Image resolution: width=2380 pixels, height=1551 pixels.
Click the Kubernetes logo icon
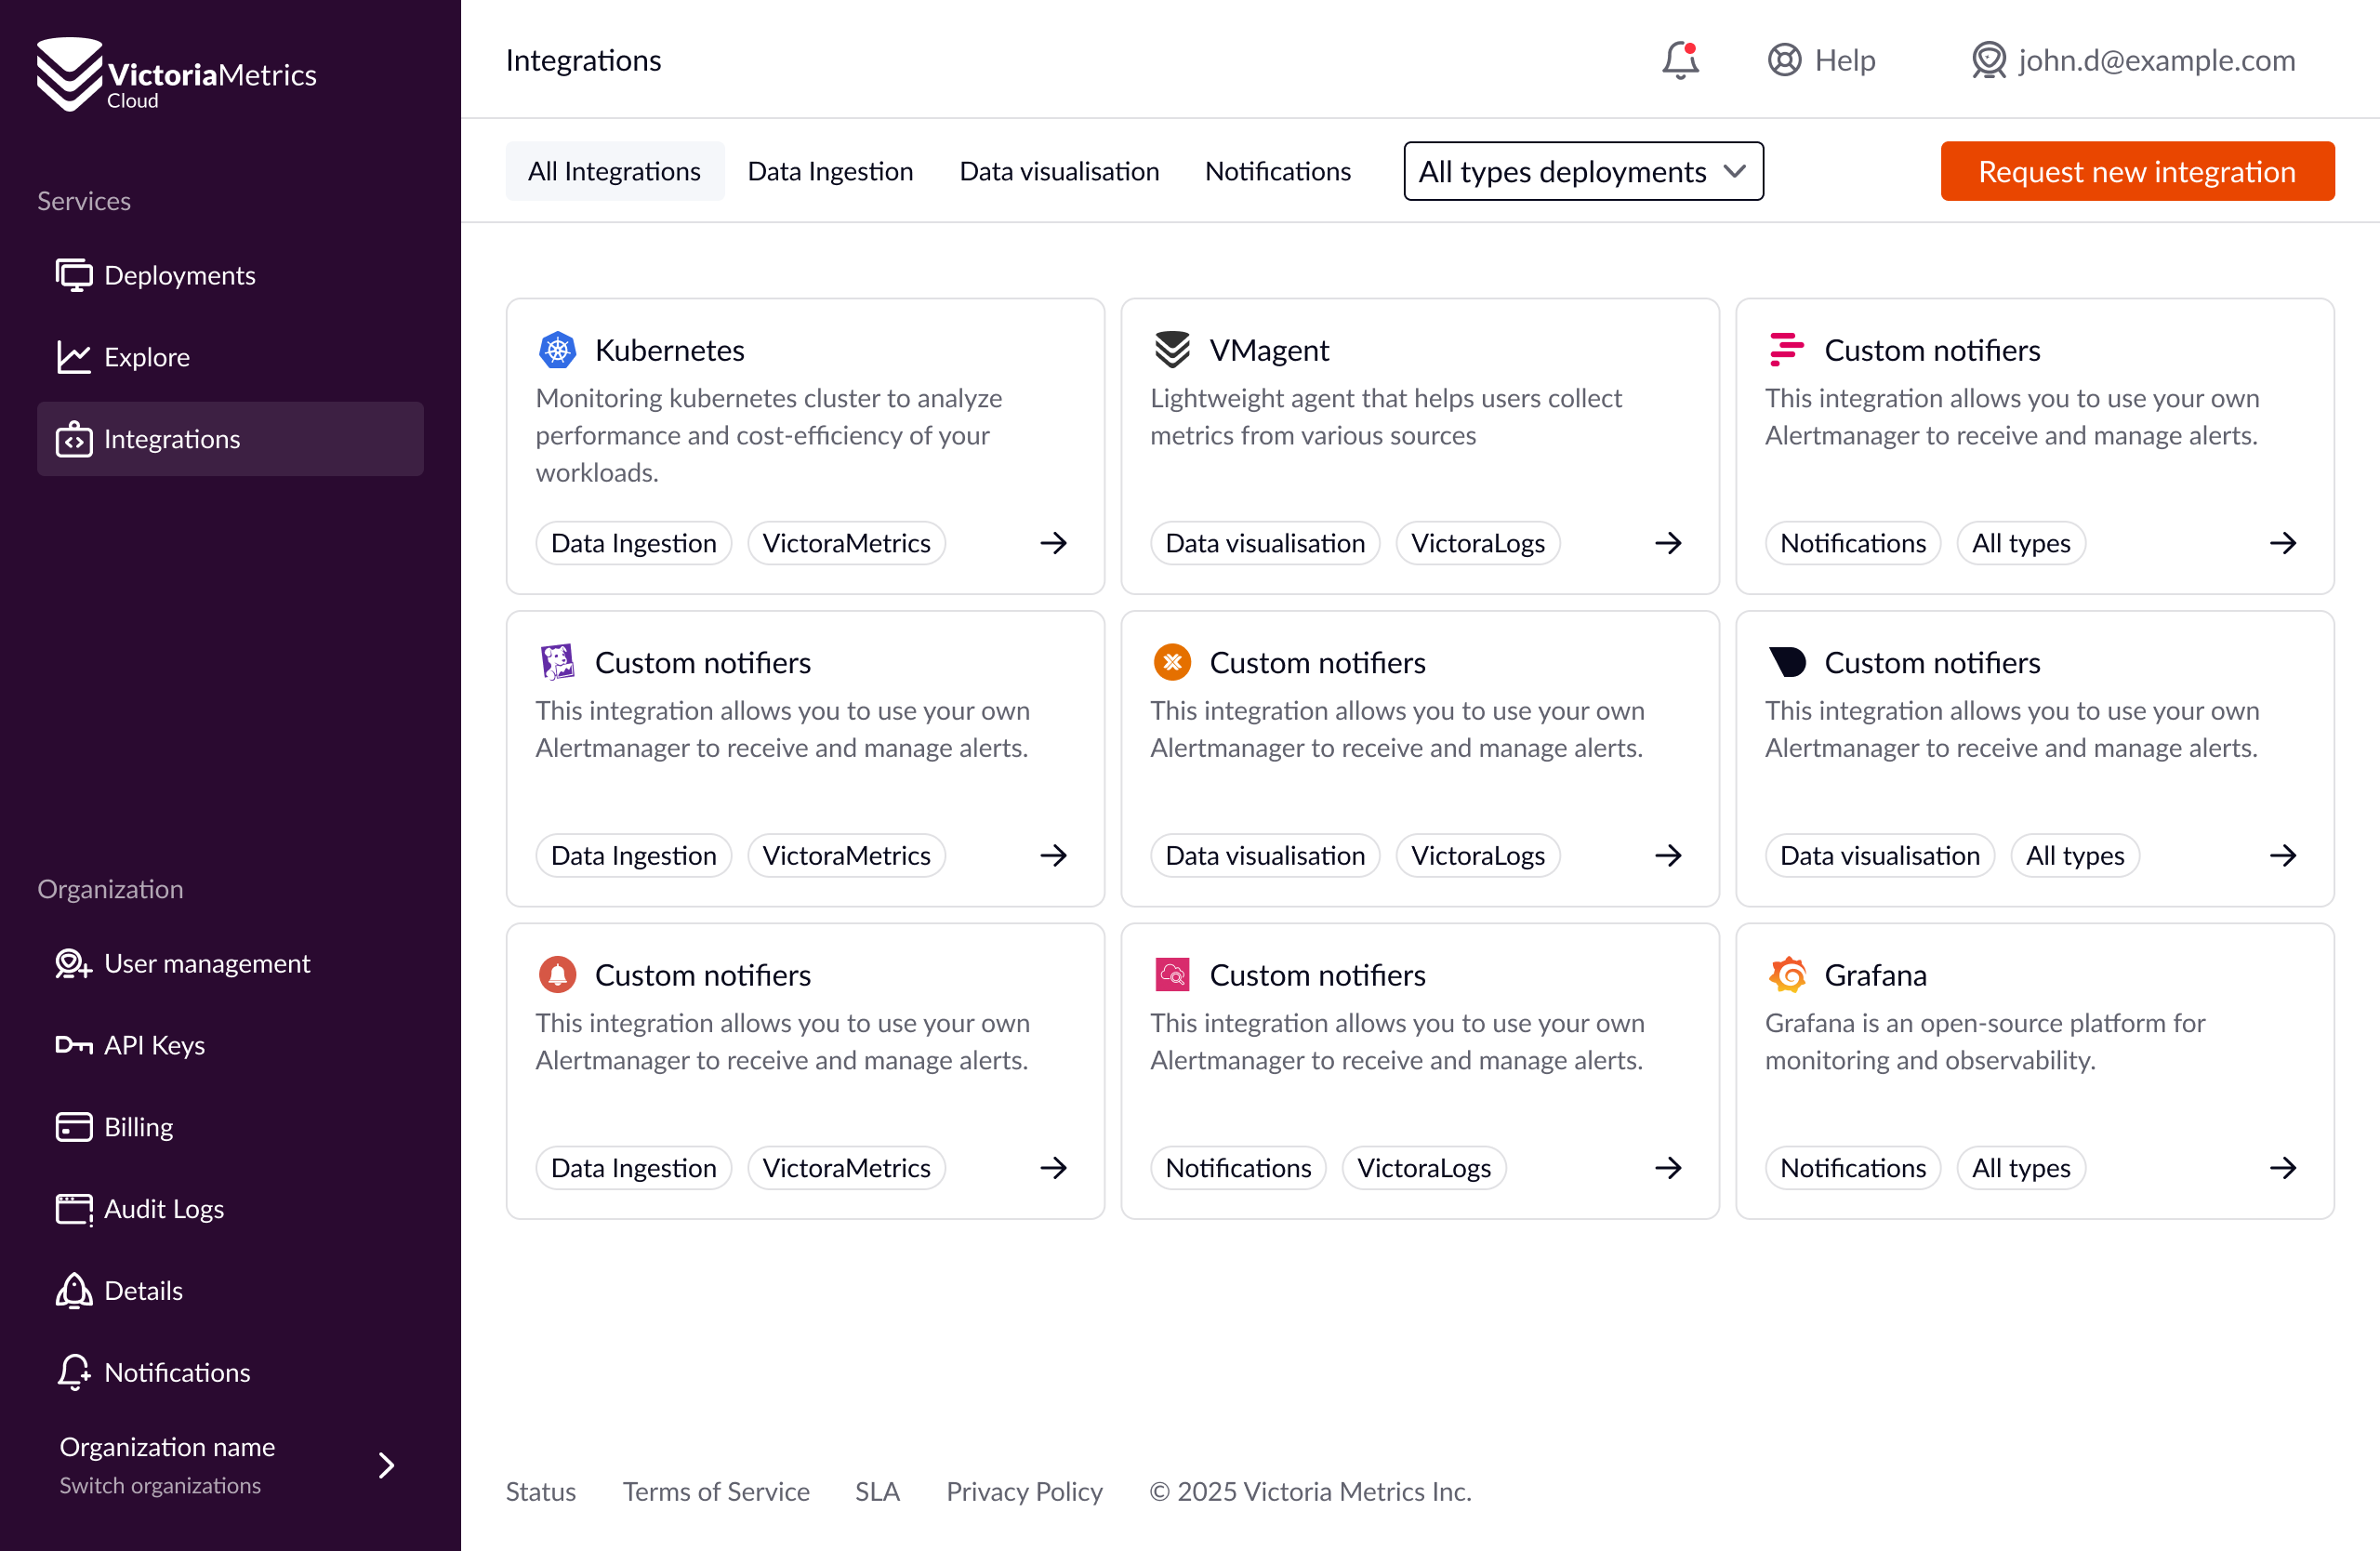tap(557, 350)
